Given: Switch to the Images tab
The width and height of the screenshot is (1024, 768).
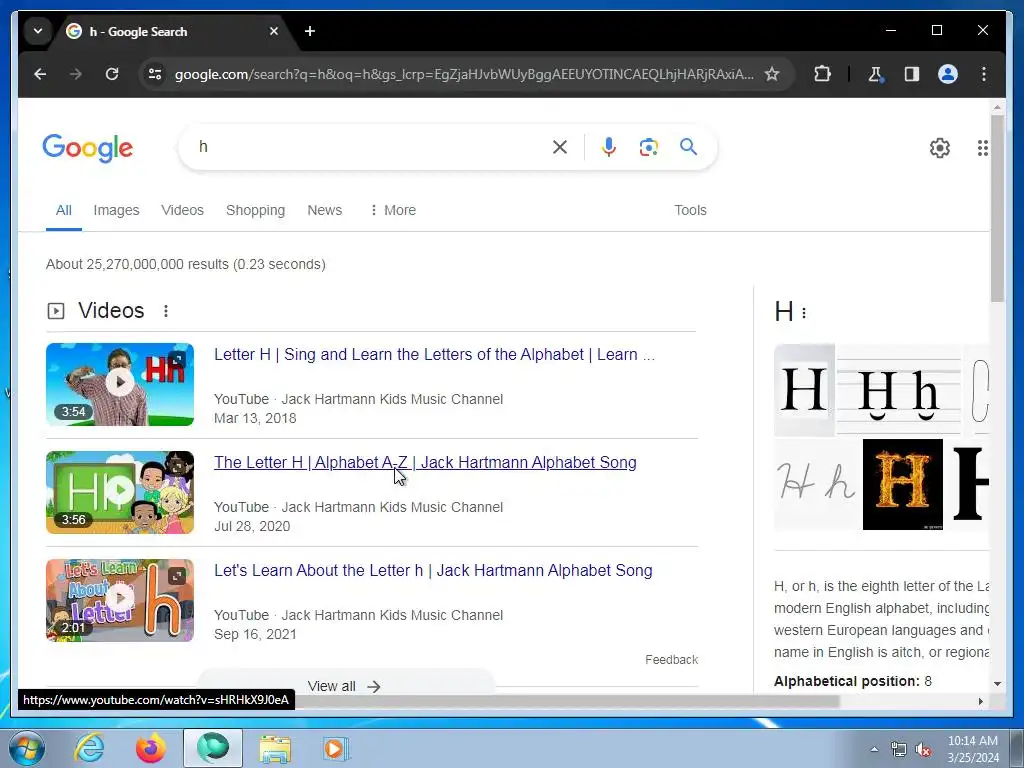Looking at the screenshot, I should pyautogui.click(x=116, y=210).
